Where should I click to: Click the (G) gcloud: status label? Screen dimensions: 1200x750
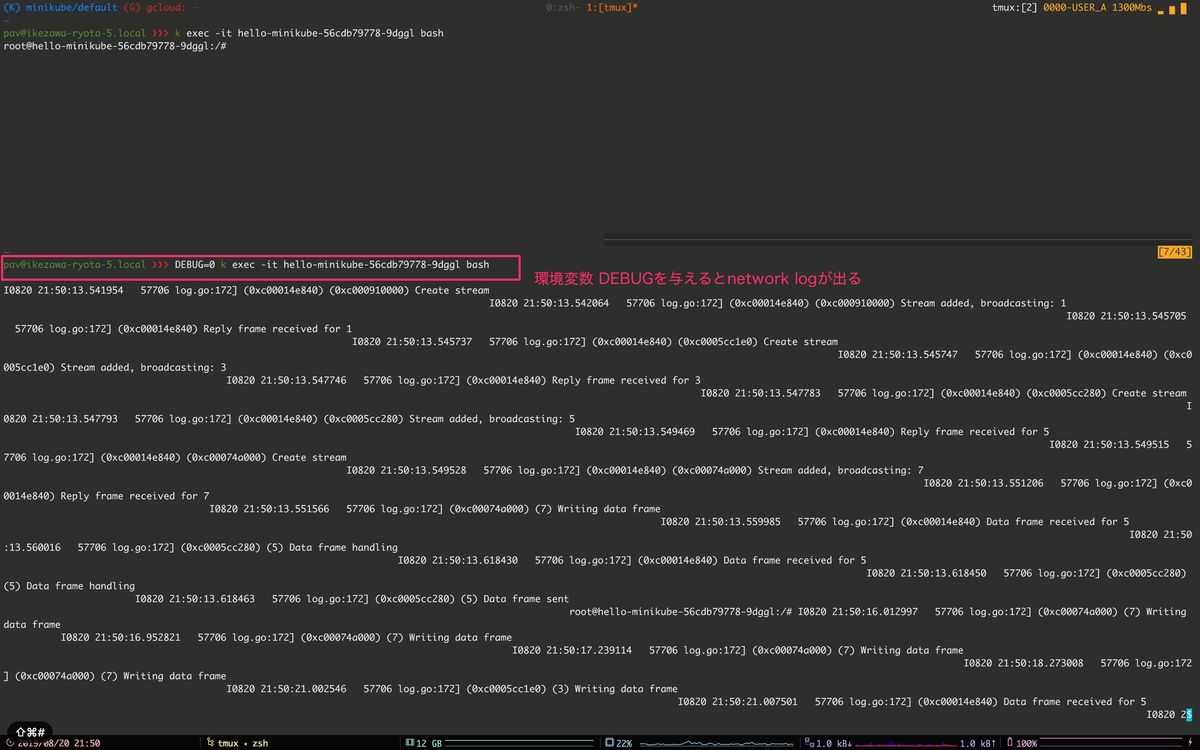pyautogui.click(x=161, y=8)
